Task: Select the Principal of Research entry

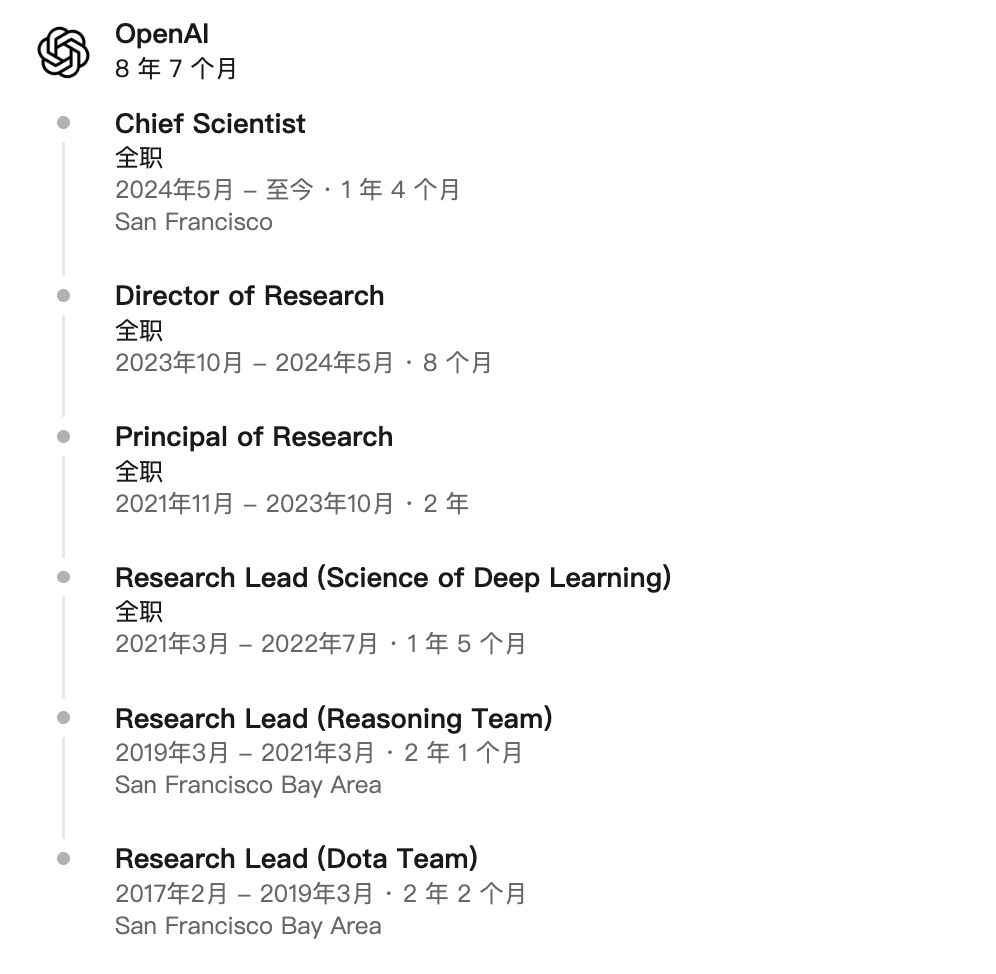Action: tap(254, 436)
